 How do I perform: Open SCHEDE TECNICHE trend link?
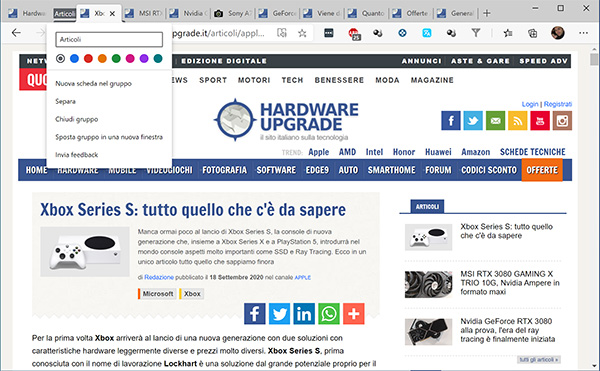click(x=532, y=152)
